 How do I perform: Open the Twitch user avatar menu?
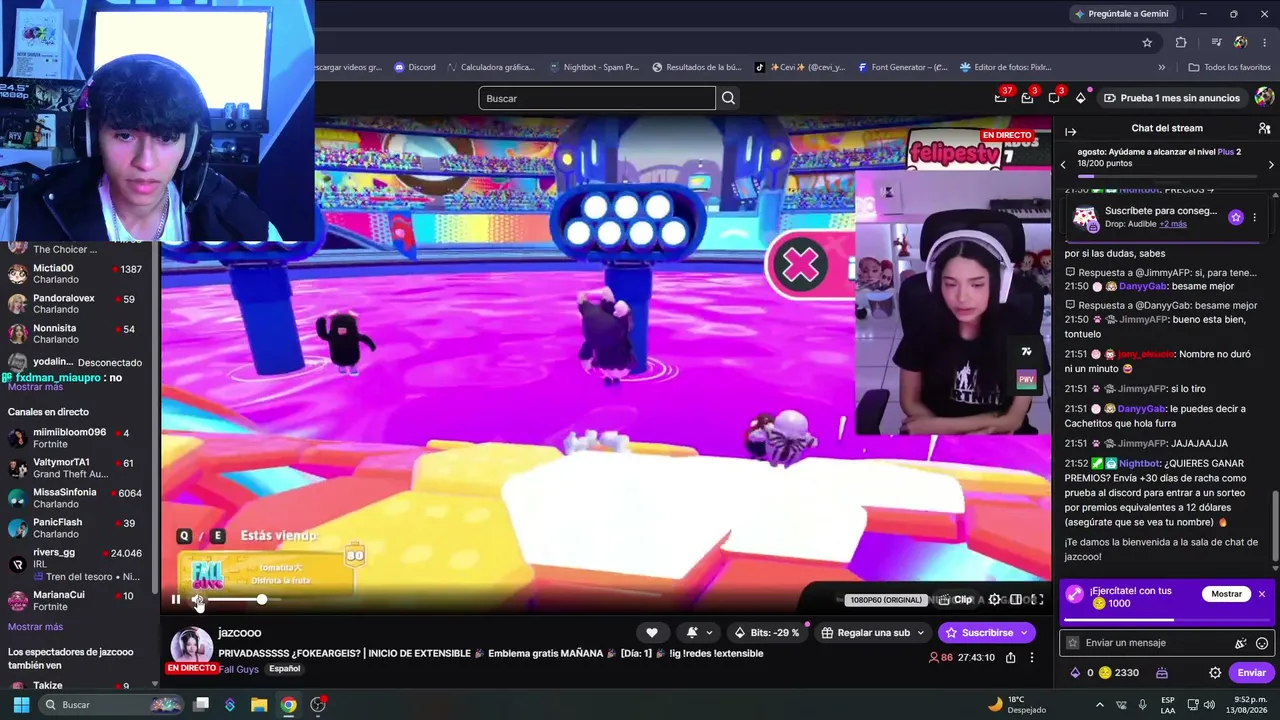point(1264,98)
